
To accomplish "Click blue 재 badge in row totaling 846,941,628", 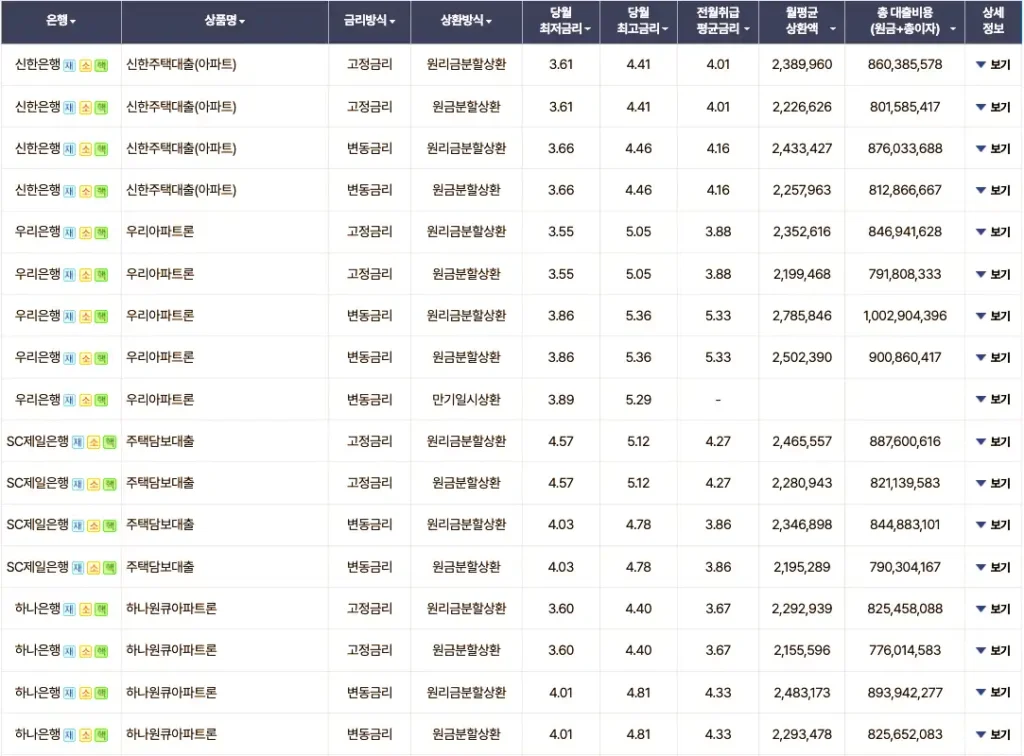I will pyautogui.click(x=69, y=233).
